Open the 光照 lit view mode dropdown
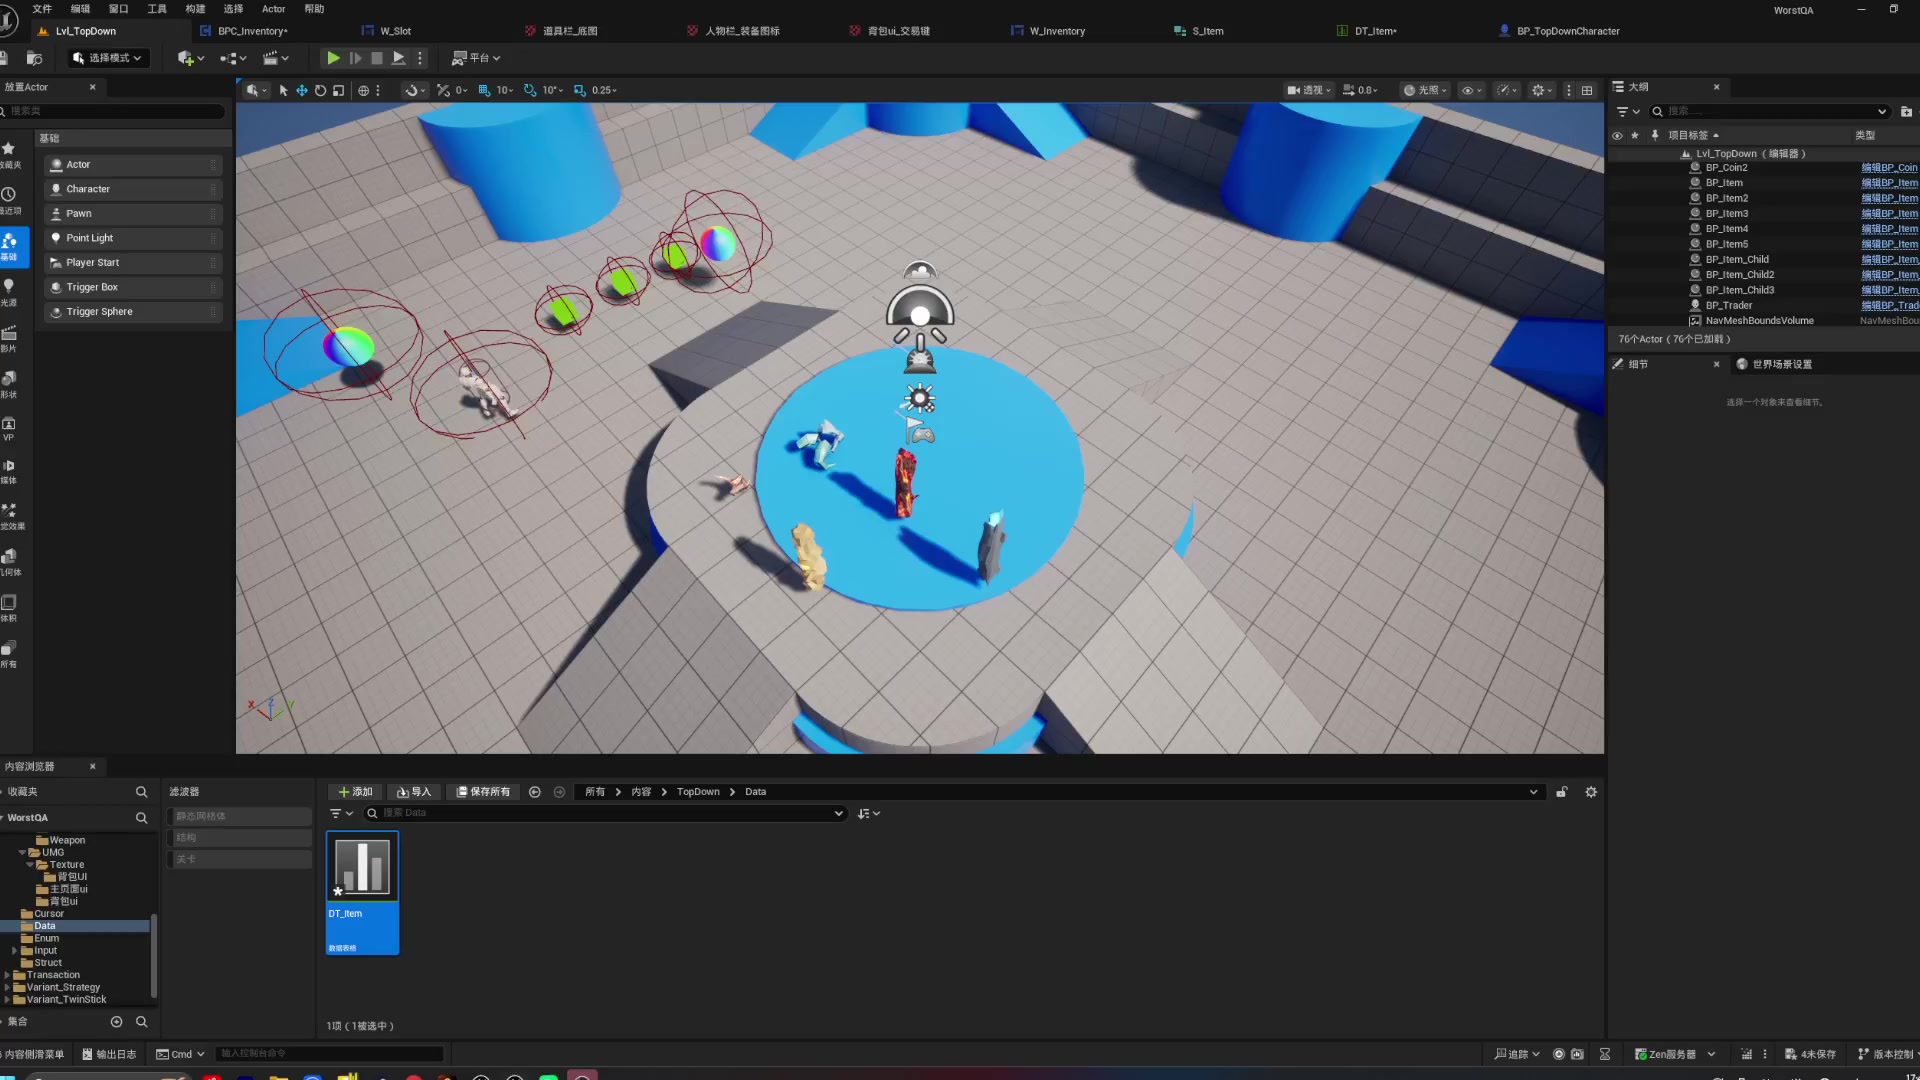1920x1080 pixels. pyautogui.click(x=1425, y=90)
